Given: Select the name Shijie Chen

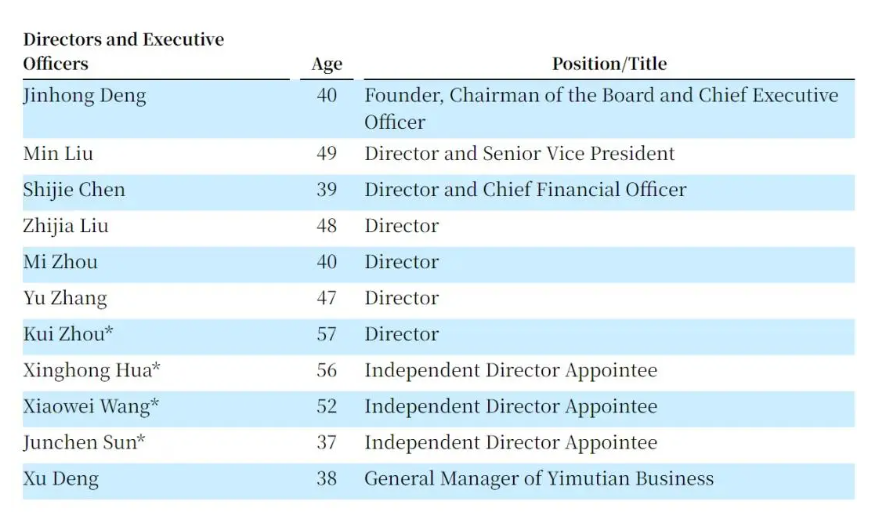Looking at the screenshot, I should (x=74, y=190).
